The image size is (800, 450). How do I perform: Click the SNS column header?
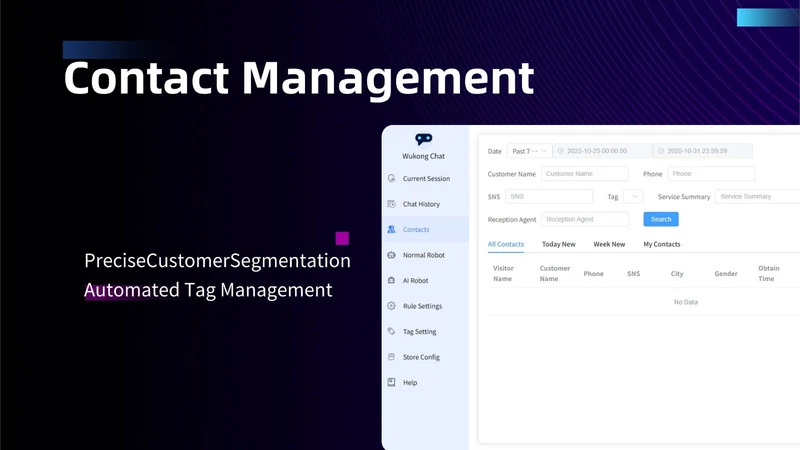click(634, 274)
